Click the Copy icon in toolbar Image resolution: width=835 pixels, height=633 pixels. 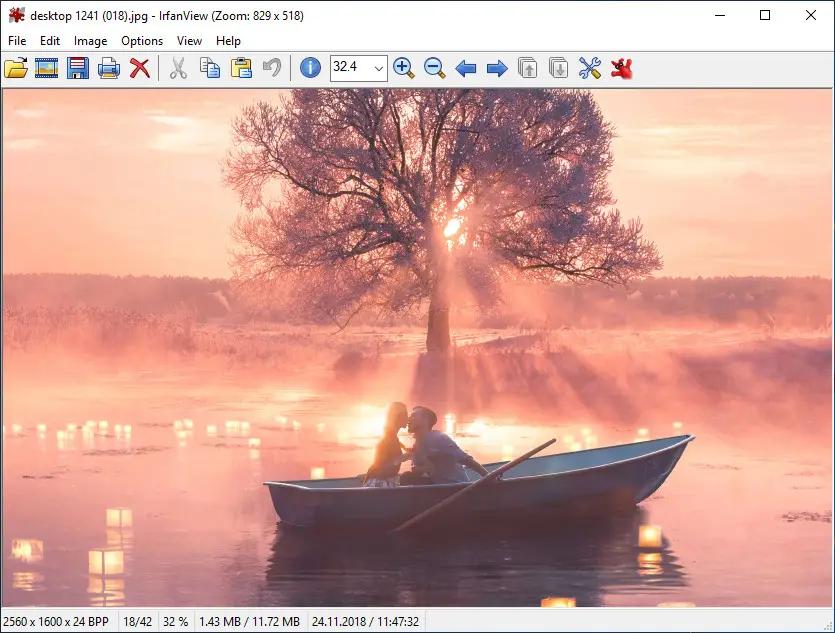[x=210, y=68]
